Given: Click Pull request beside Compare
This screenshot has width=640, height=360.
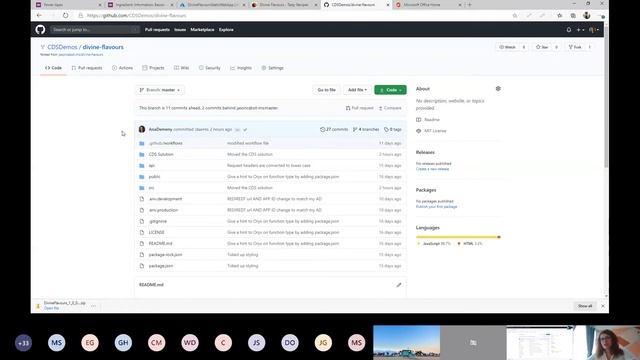Looking at the screenshot, I should point(360,108).
